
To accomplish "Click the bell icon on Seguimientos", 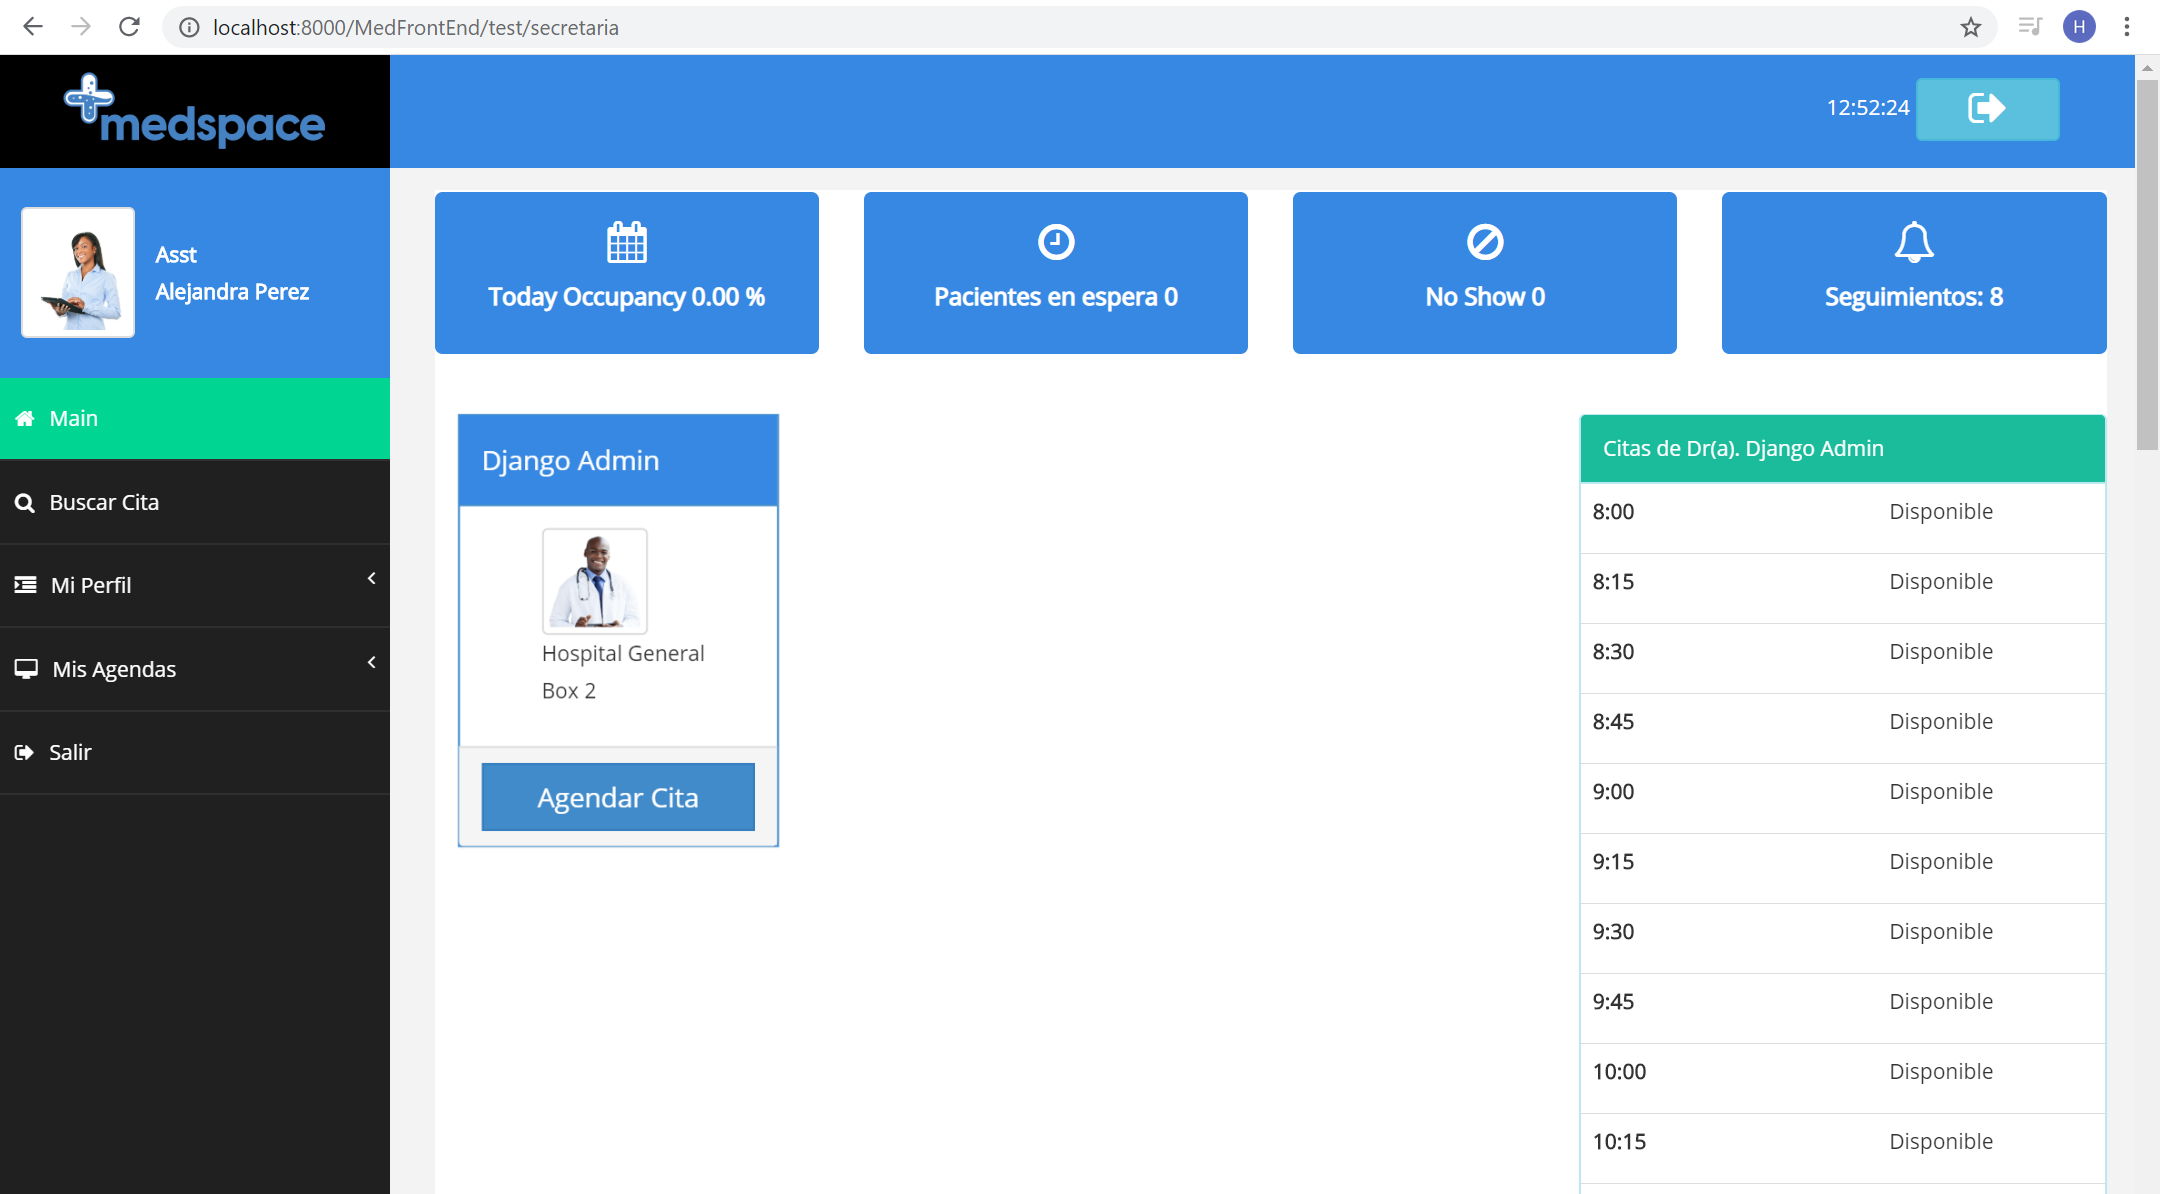I will click(1914, 242).
